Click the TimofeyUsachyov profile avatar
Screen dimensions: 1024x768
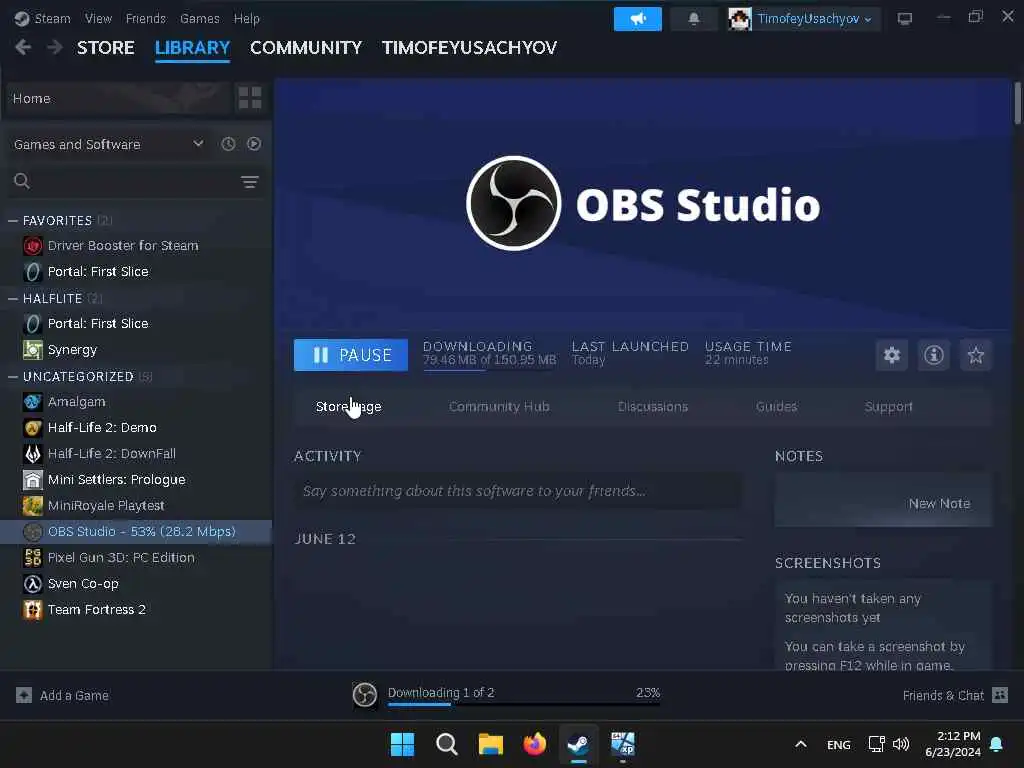(739, 19)
